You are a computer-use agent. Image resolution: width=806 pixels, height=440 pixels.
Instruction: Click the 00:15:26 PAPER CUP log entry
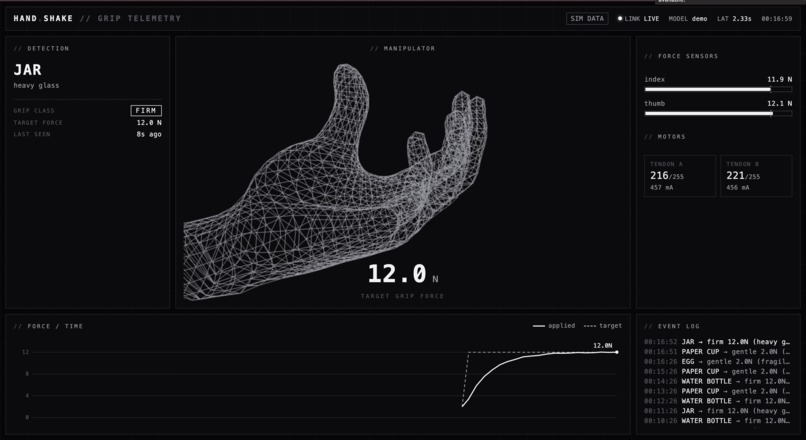pos(717,371)
